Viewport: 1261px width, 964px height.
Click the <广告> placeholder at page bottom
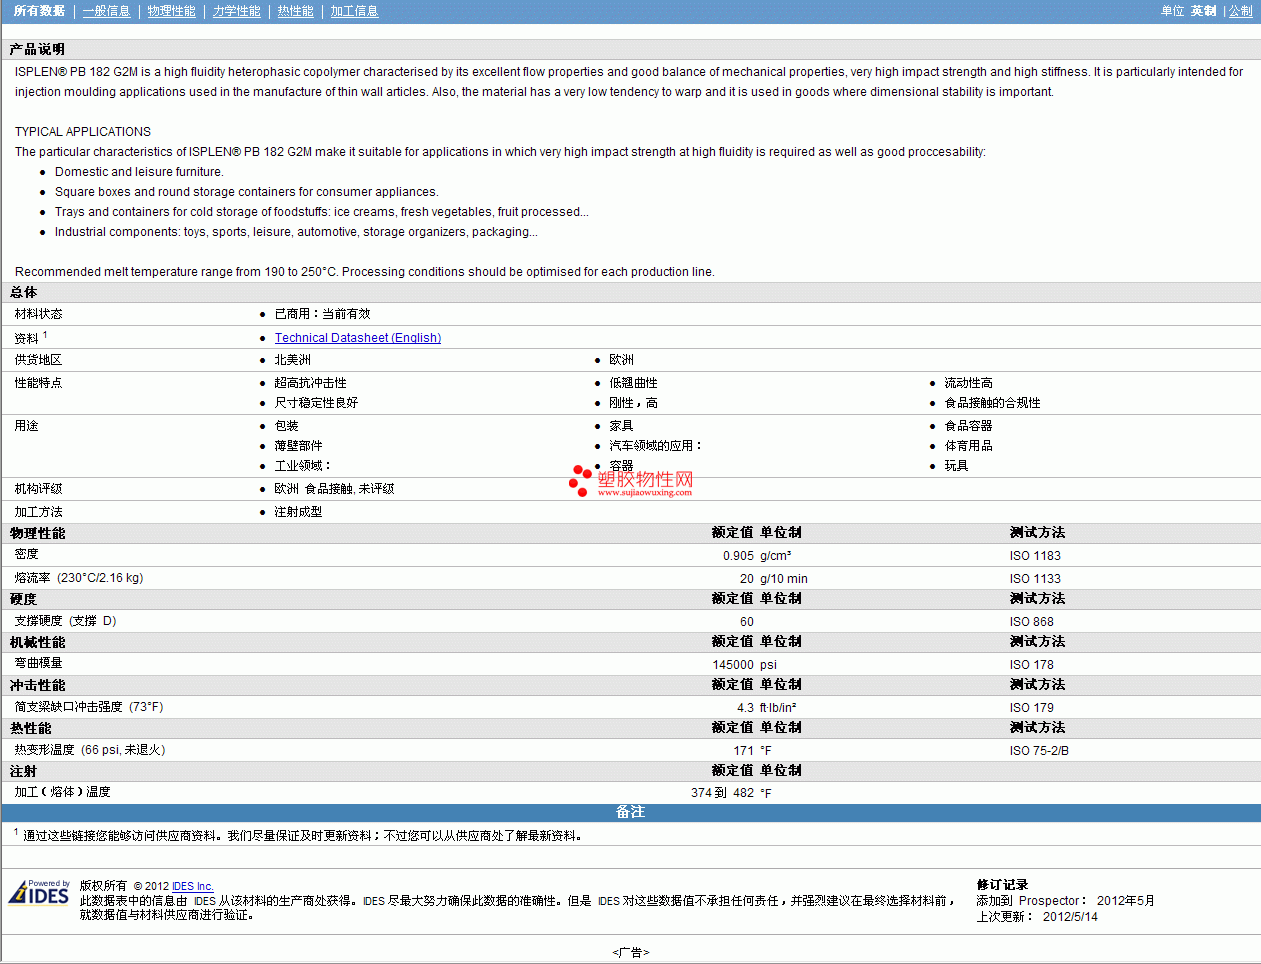631,953
